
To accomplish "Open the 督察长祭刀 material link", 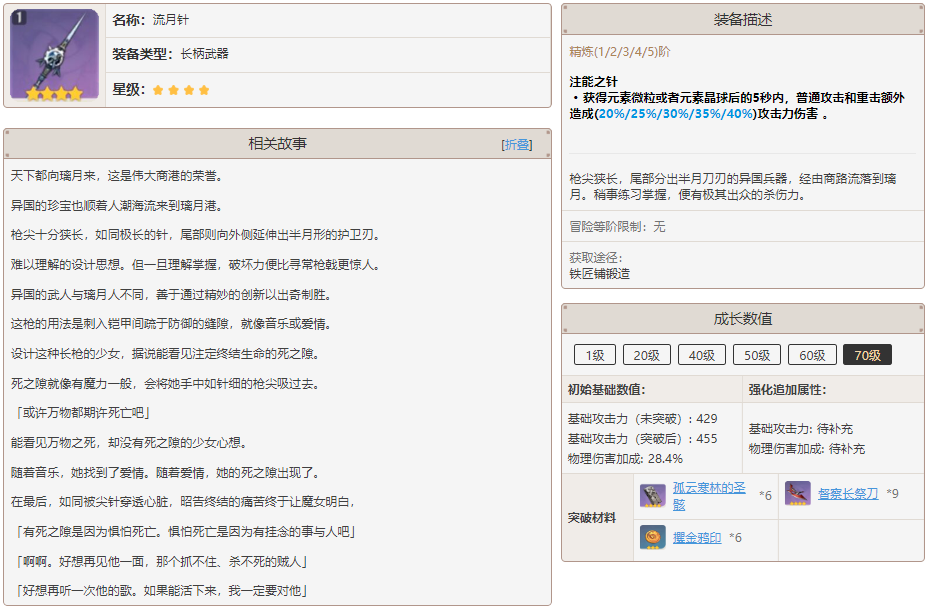I will point(848,493).
